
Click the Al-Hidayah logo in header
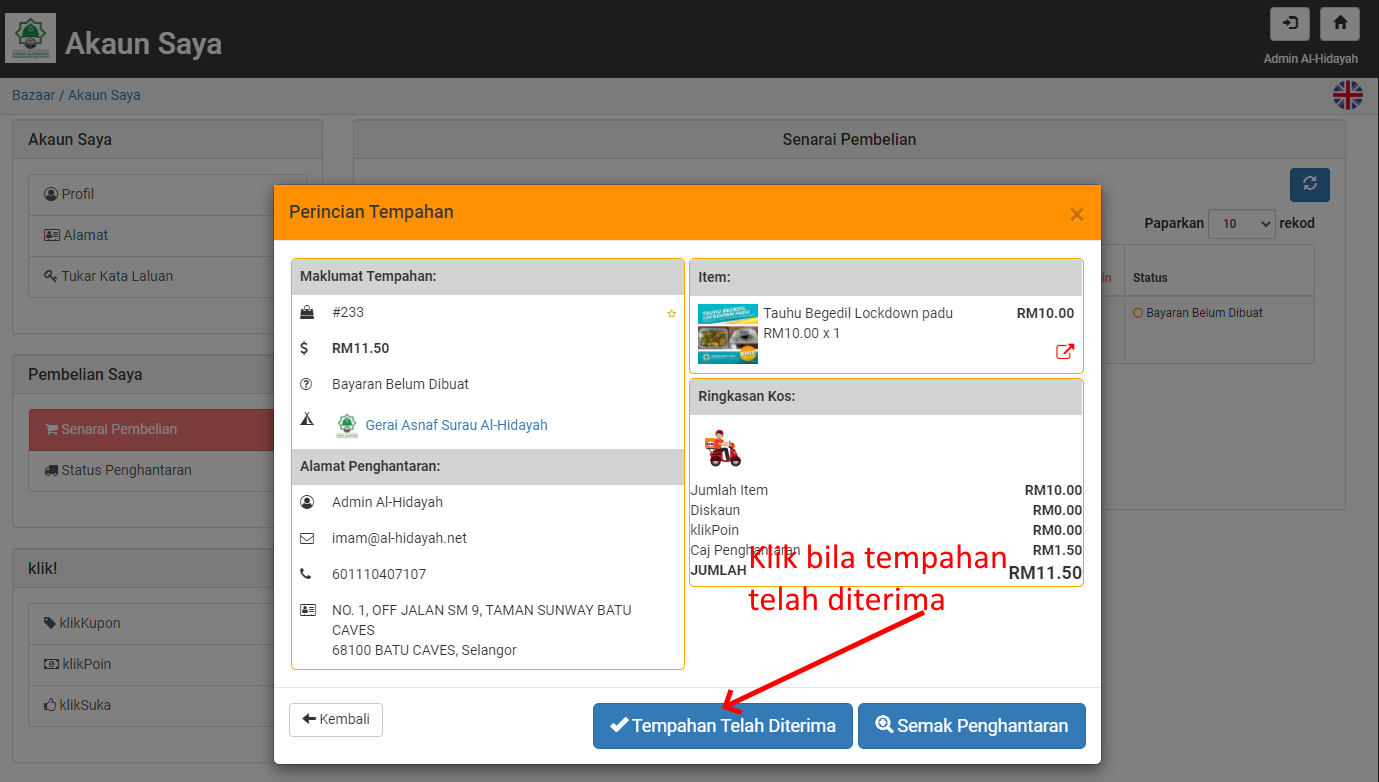(30, 38)
